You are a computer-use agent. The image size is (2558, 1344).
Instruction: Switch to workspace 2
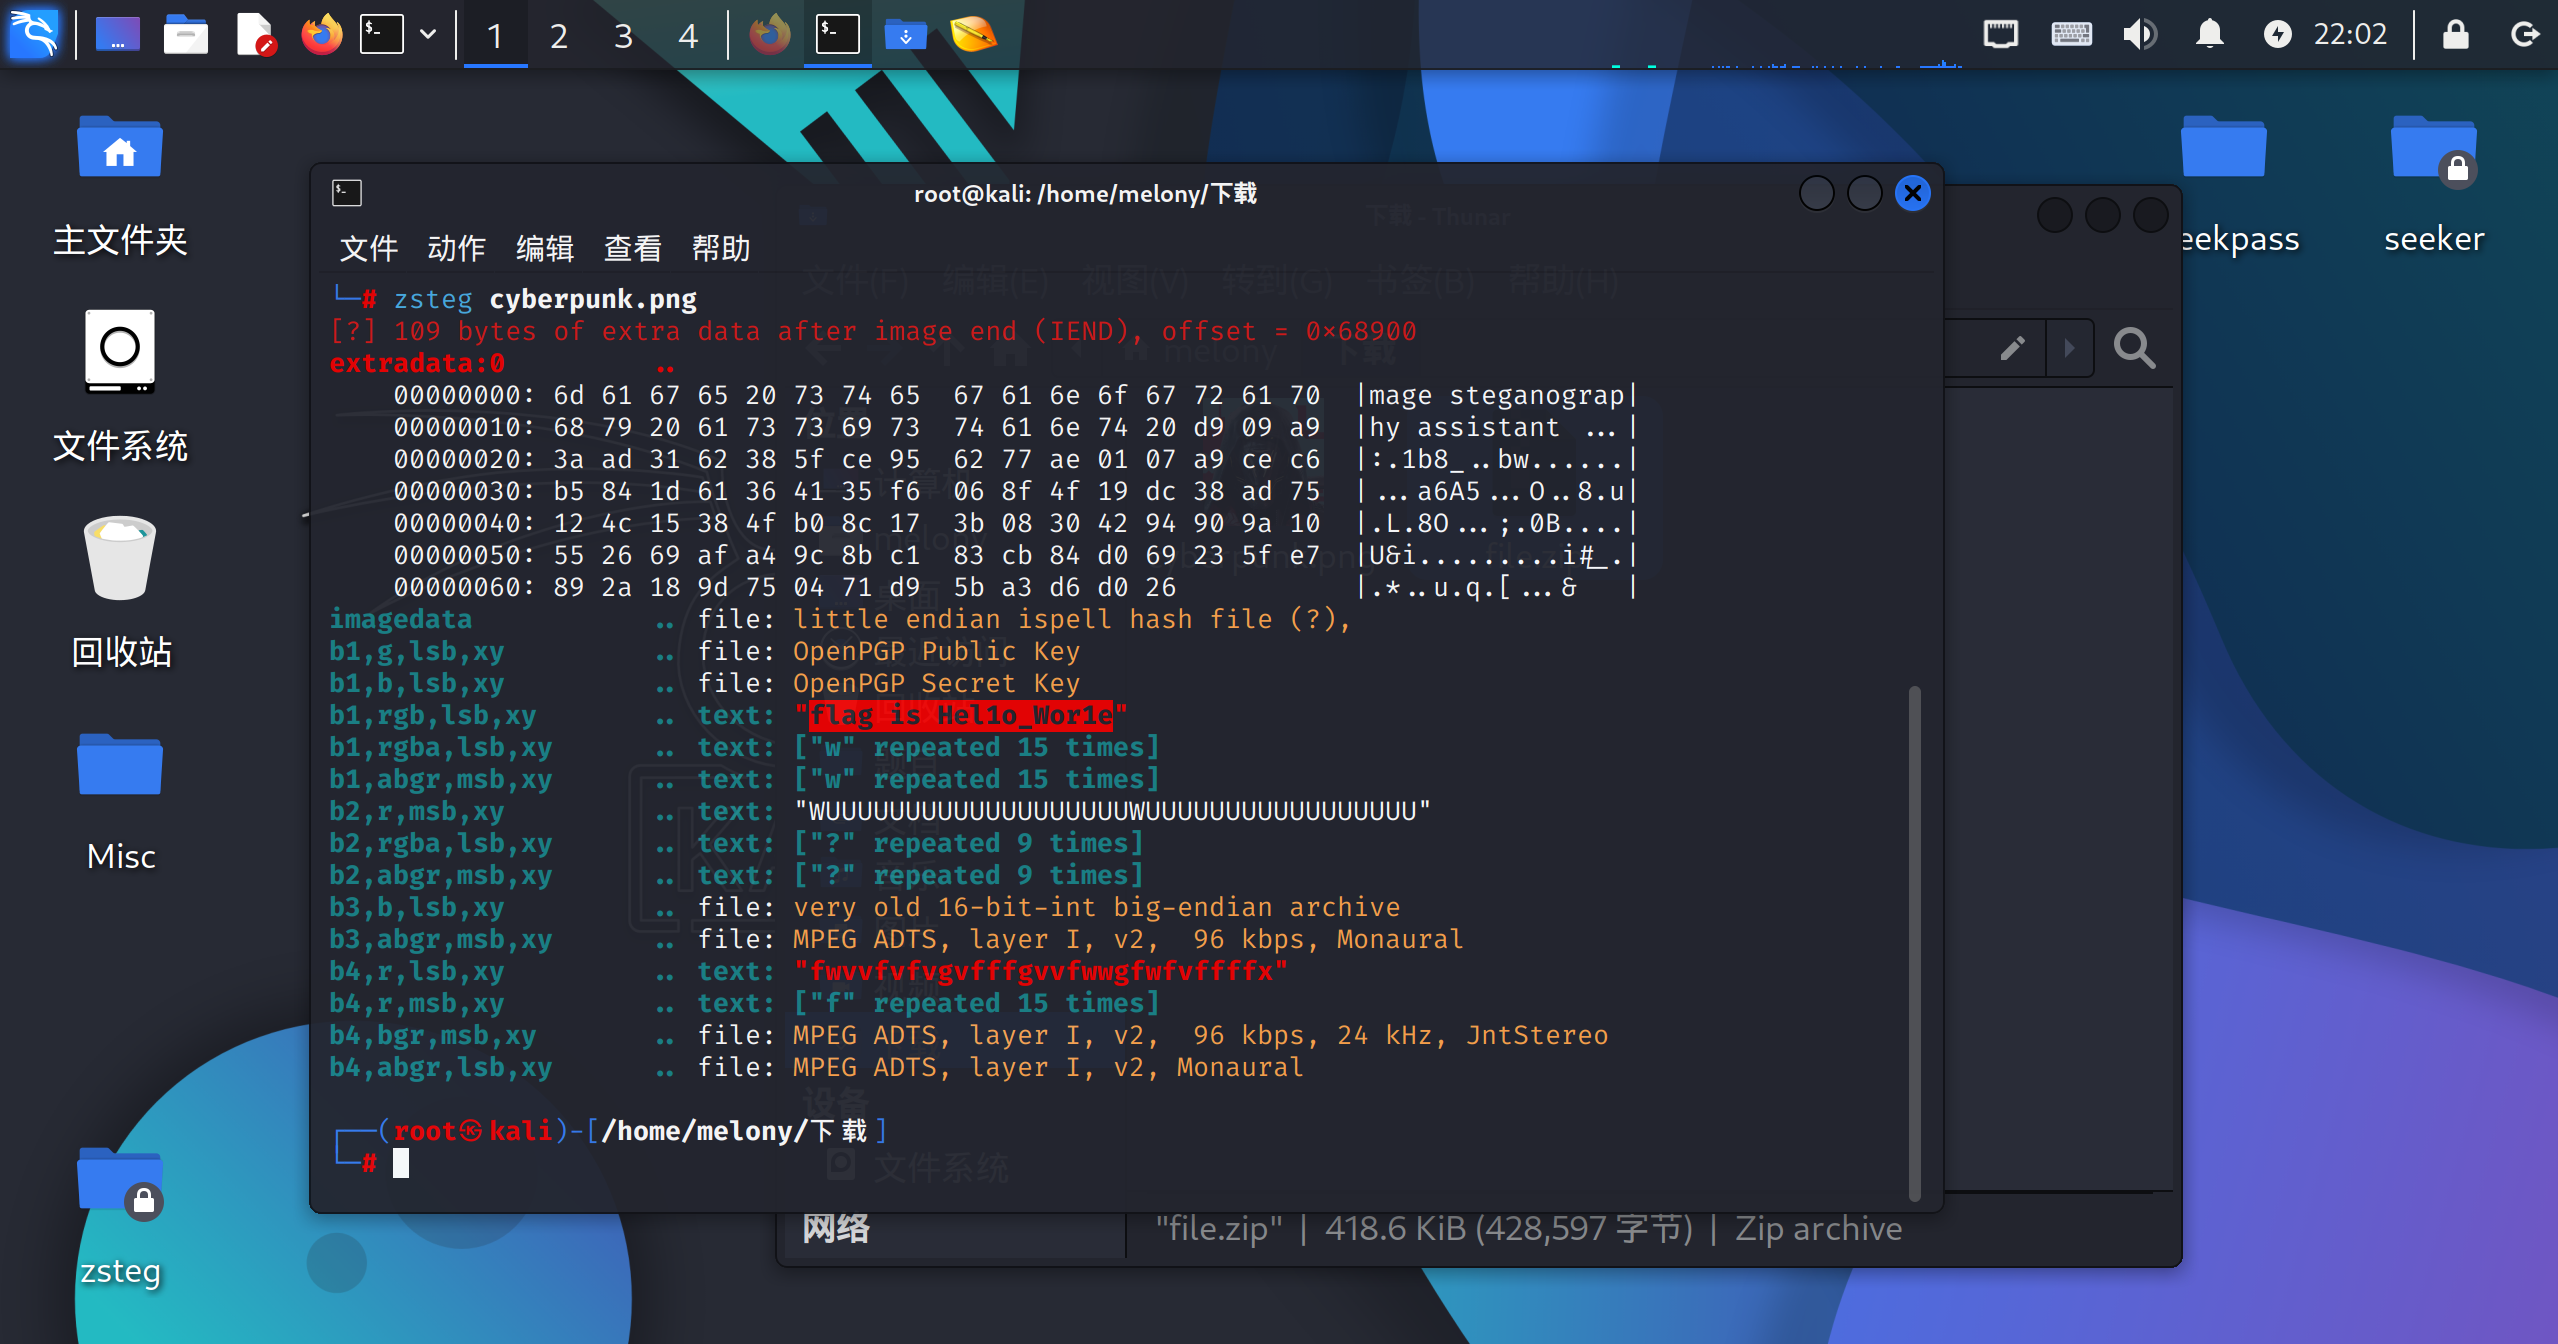(559, 36)
